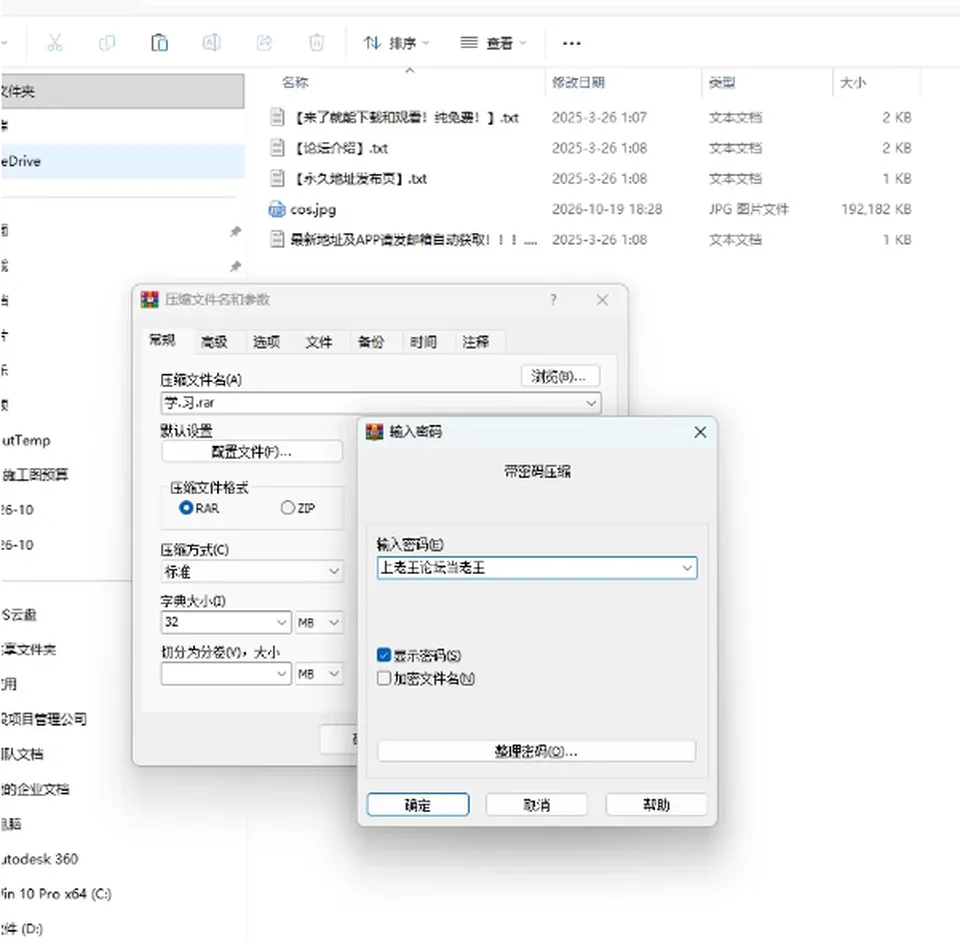Click the Rename icon in Explorer toolbar
960x946 pixels.
(x=211, y=43)
